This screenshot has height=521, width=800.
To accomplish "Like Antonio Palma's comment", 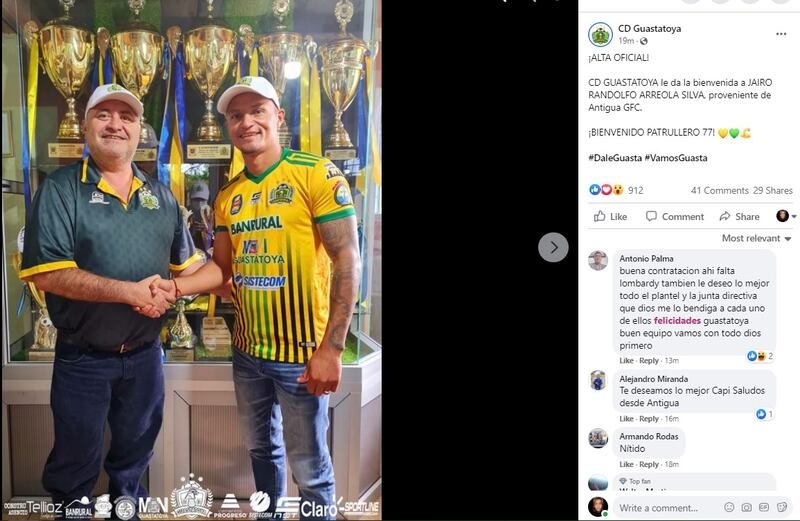I will tap(626, 360).
